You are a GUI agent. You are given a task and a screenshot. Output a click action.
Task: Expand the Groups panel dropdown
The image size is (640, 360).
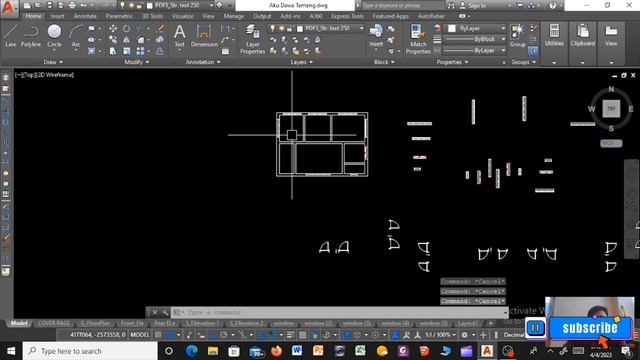523,62
